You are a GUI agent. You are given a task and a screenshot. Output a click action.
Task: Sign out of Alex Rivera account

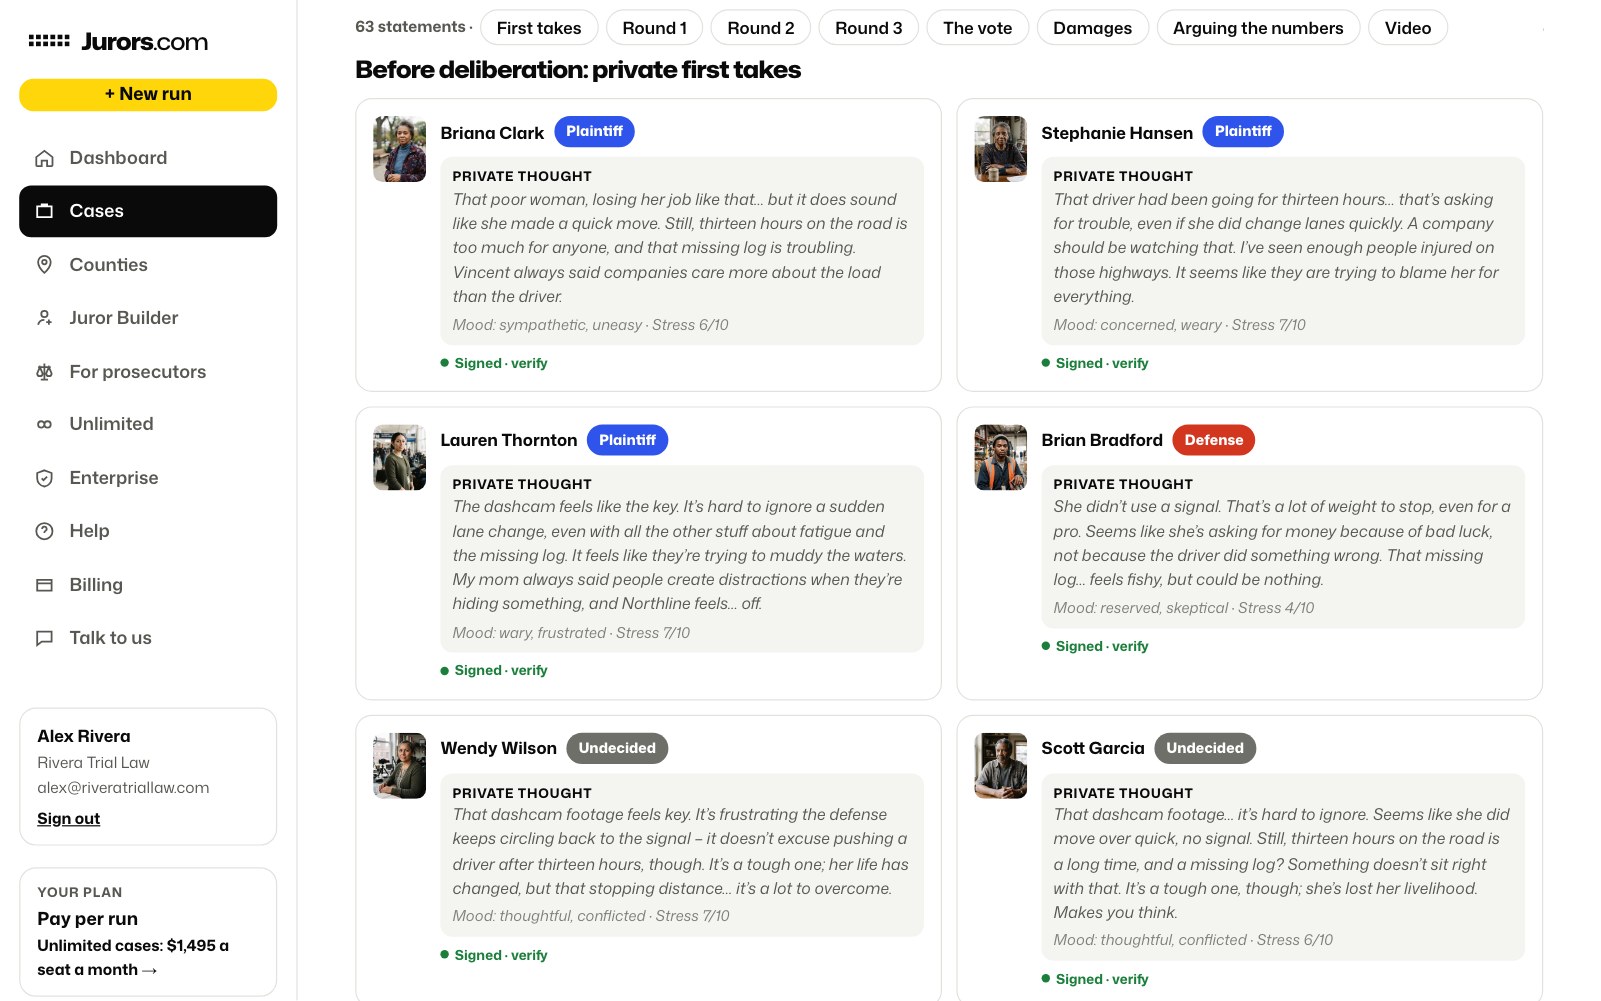coord(68,819)
